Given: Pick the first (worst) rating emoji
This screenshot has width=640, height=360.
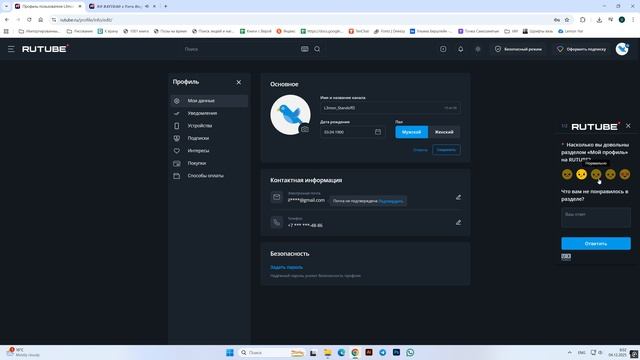Looking at the screenshot, I should [567, 175].
